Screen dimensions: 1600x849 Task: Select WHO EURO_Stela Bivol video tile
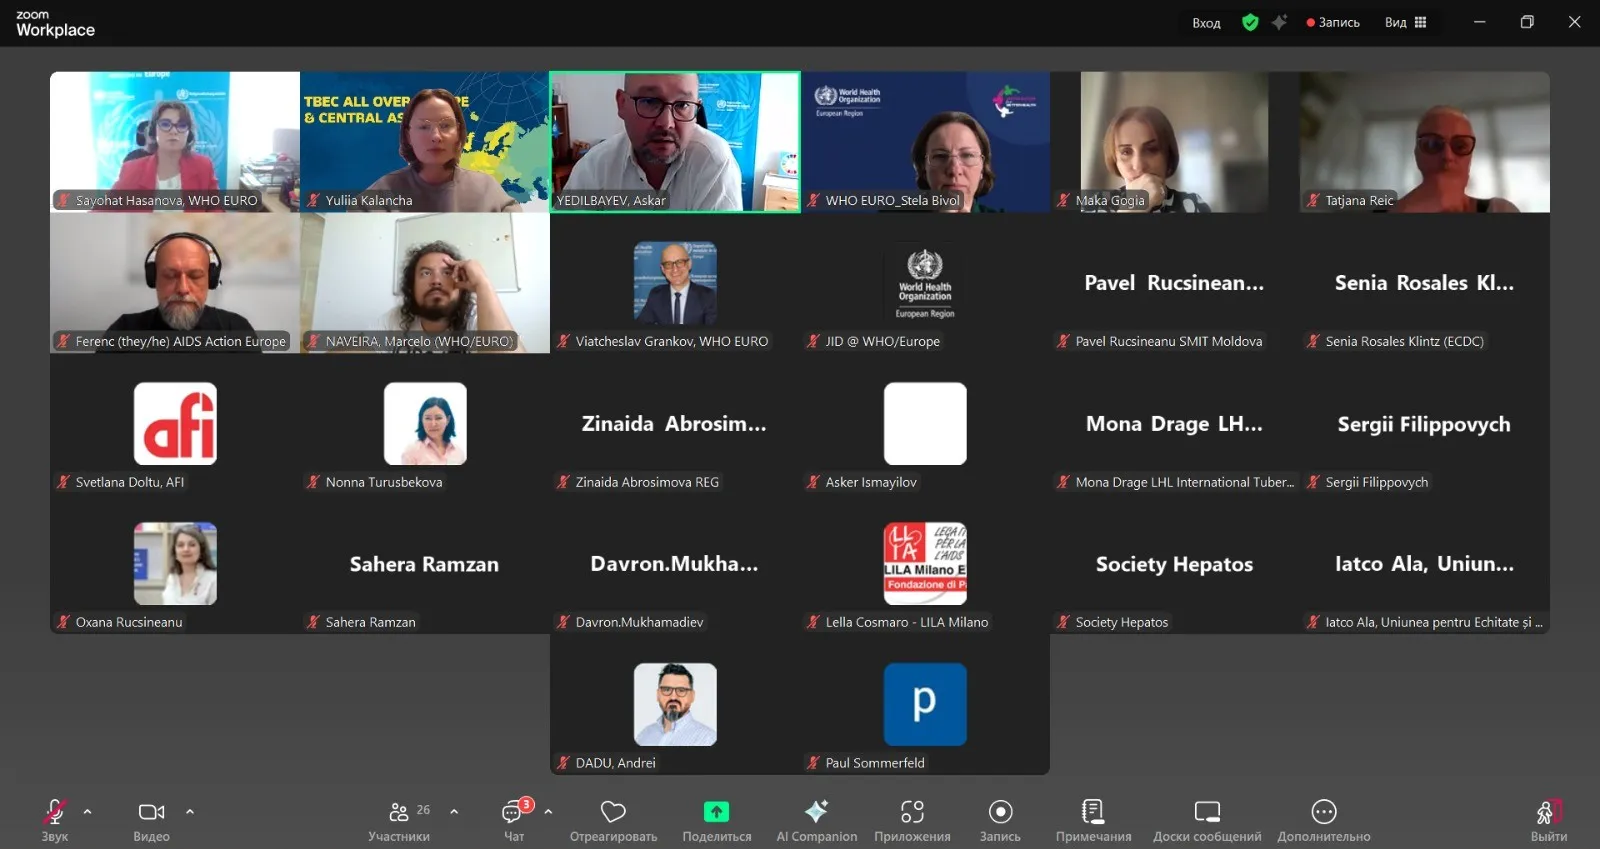pyautogui.click(x=925, y=142)
